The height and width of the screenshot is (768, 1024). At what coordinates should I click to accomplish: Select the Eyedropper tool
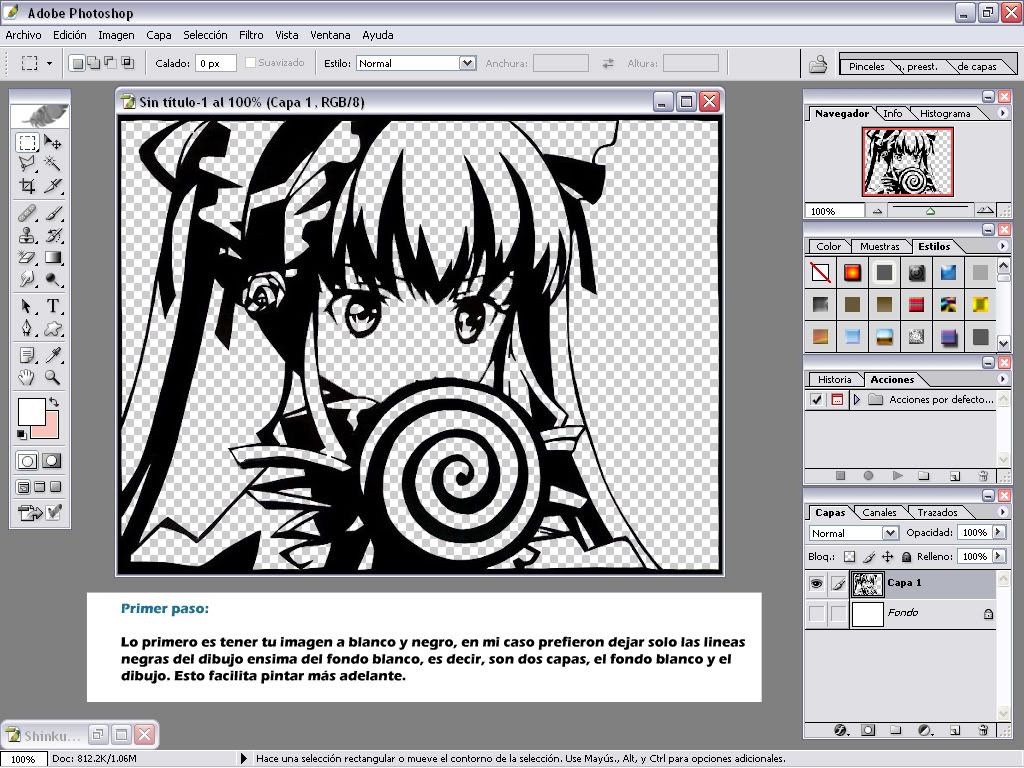pyautogui.click(x=53, y=355)
